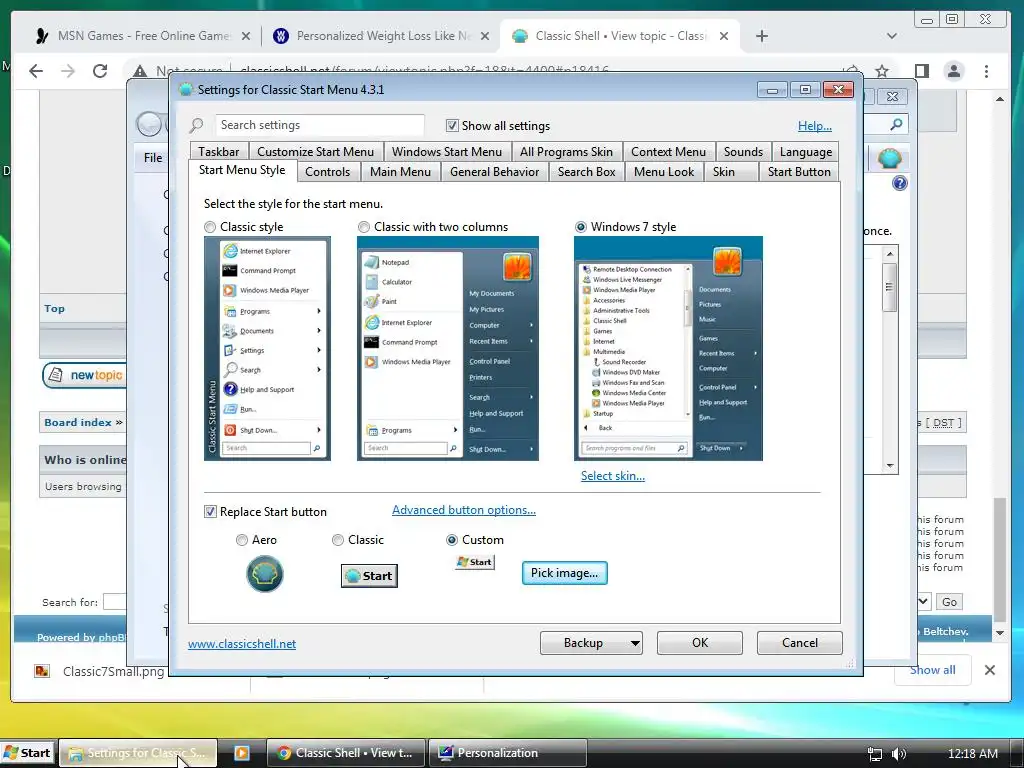Screen dimensions: 1024x768
Task: Select the Aero start button option
Action: tap(242, 540)
